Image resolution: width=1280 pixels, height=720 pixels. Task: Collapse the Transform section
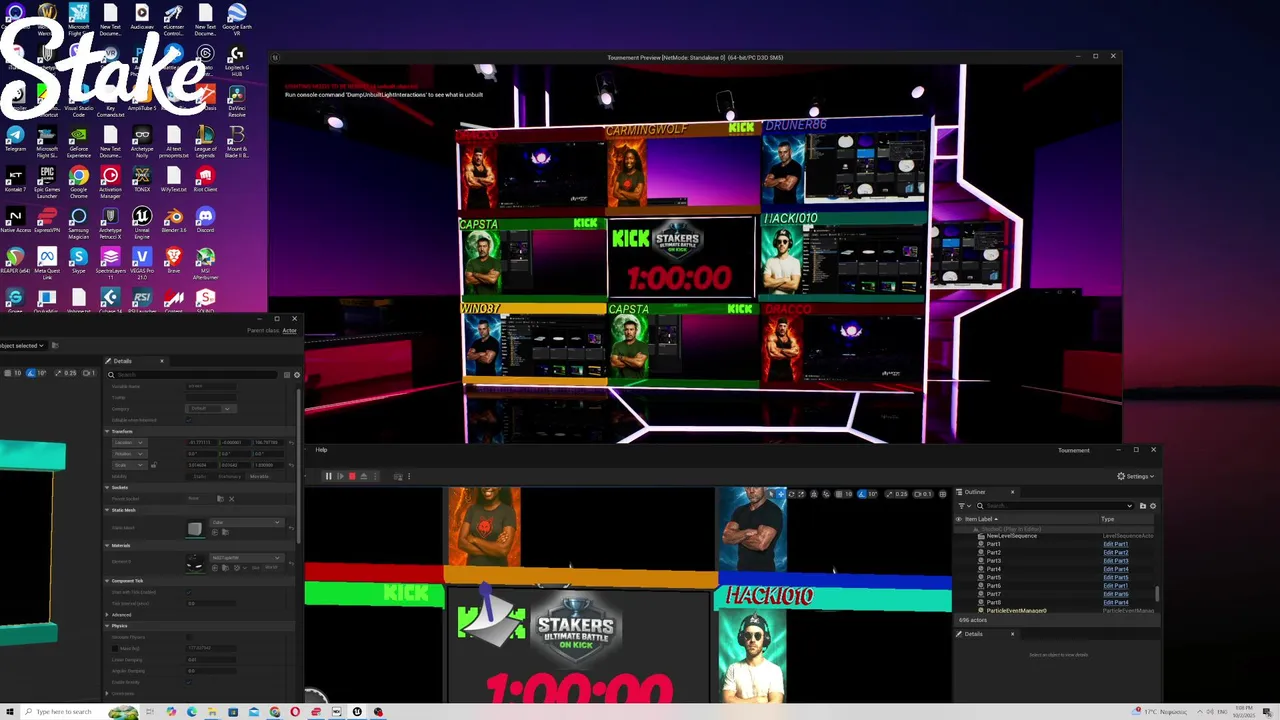pos(107,431)
